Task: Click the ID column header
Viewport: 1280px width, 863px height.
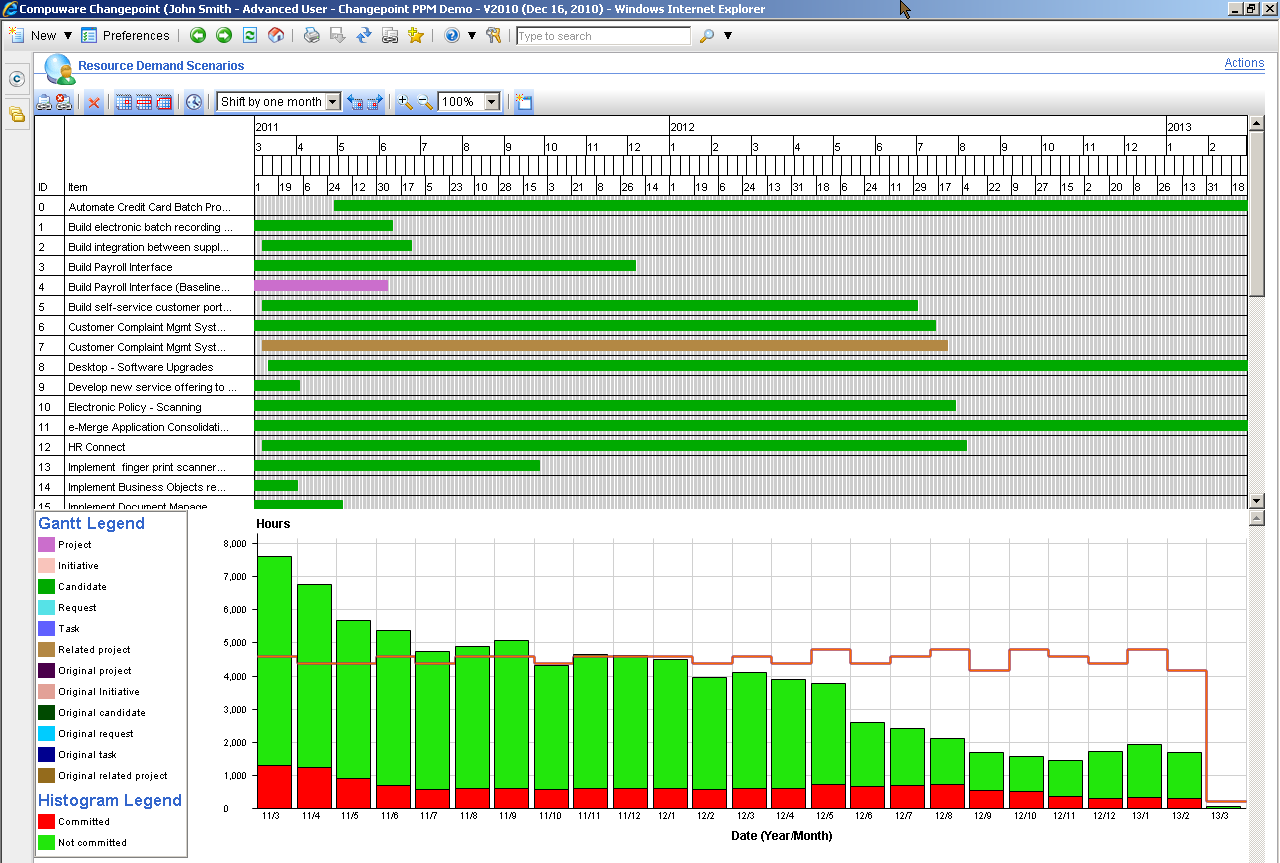Action: [x=43, y=187]
